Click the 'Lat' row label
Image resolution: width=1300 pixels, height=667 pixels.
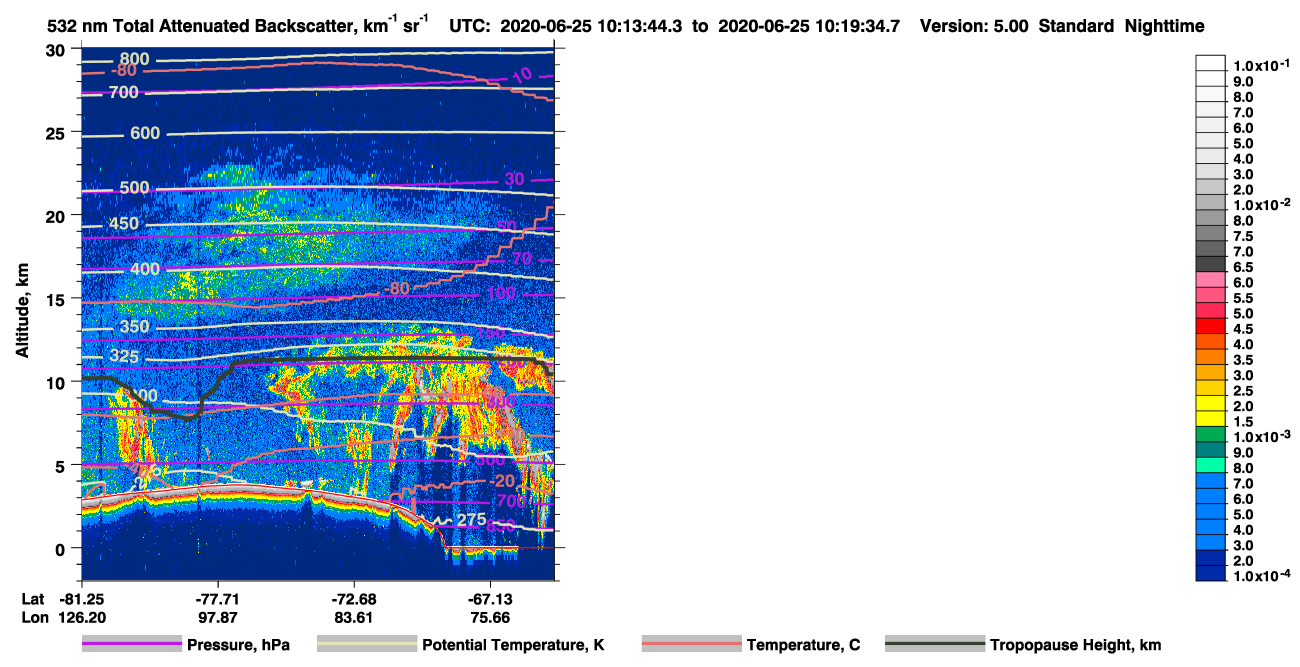[x=33, y=598]
